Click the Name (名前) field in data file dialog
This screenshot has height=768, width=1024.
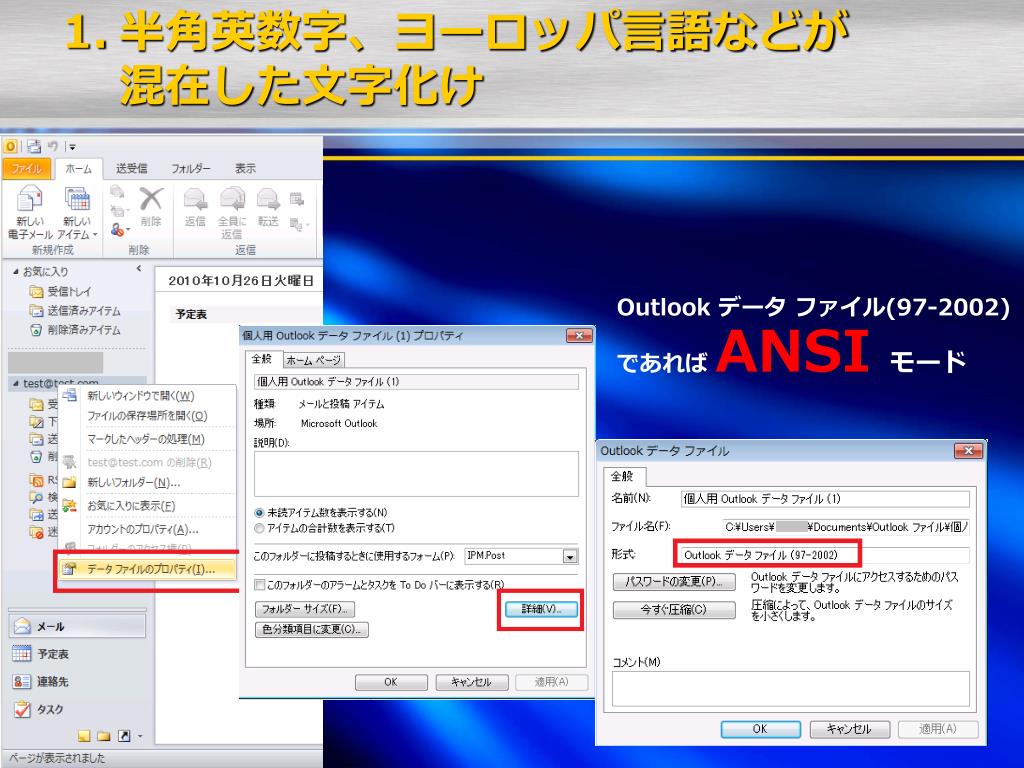coord(825,499)
